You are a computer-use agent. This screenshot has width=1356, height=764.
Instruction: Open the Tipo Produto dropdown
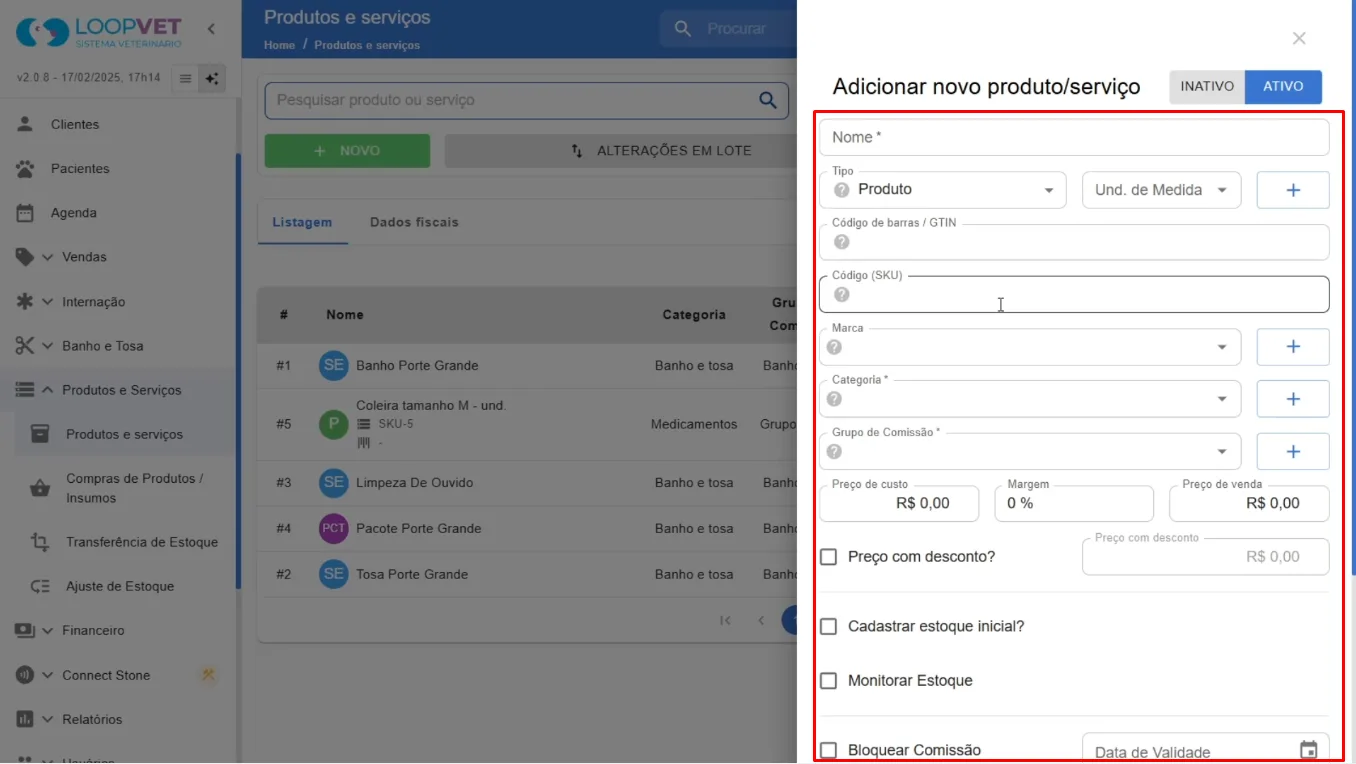(942, 190)
